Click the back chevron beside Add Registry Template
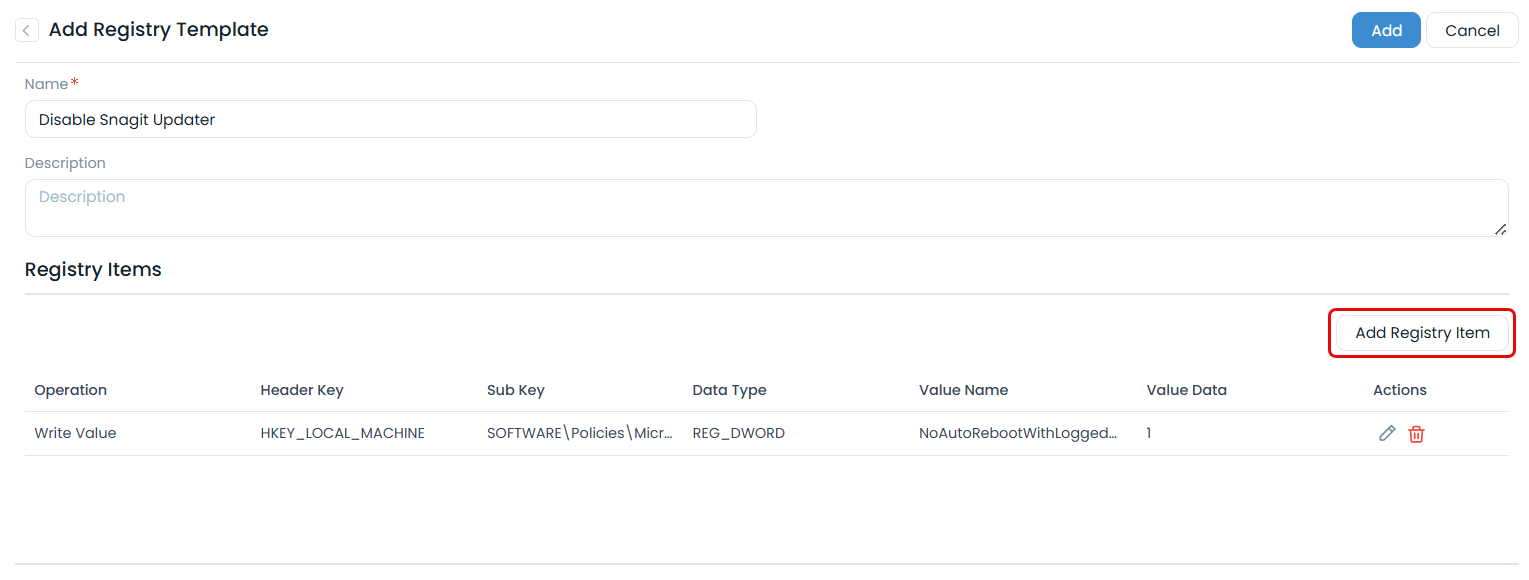Viewport: 1529px width, 580px height. [26, 29]
